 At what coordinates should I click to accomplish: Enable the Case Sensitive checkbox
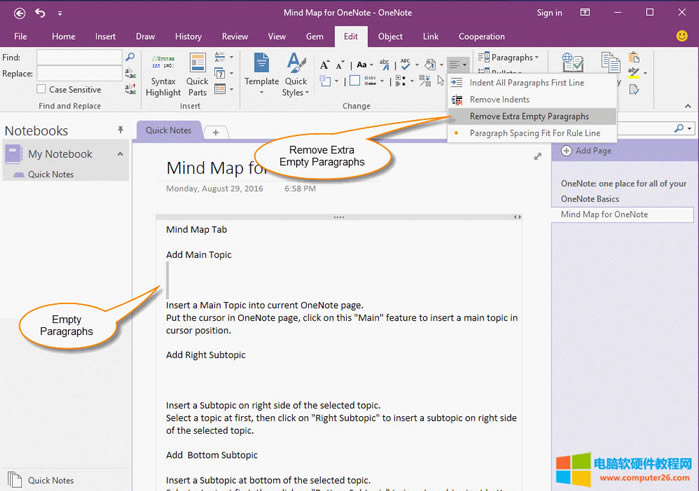coord(42,90)
